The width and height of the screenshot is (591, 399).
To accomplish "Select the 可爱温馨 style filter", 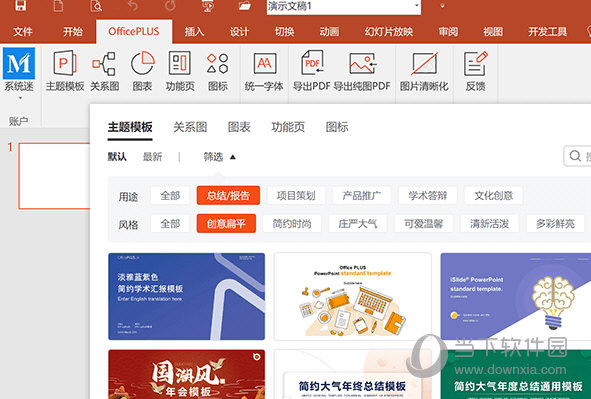I will pyautogui.click(x=424, y=224).
